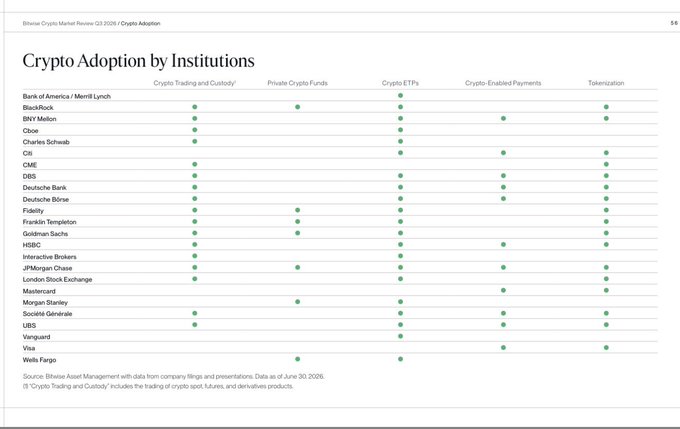
Task: Select the 'Interactive Brokers' row label
Action: 49,257
